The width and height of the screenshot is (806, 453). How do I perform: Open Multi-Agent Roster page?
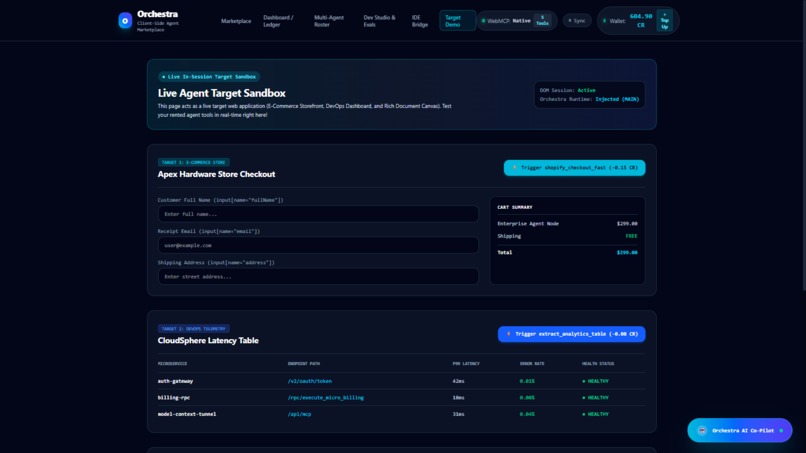pyautogui.click(x=329, y=21)
